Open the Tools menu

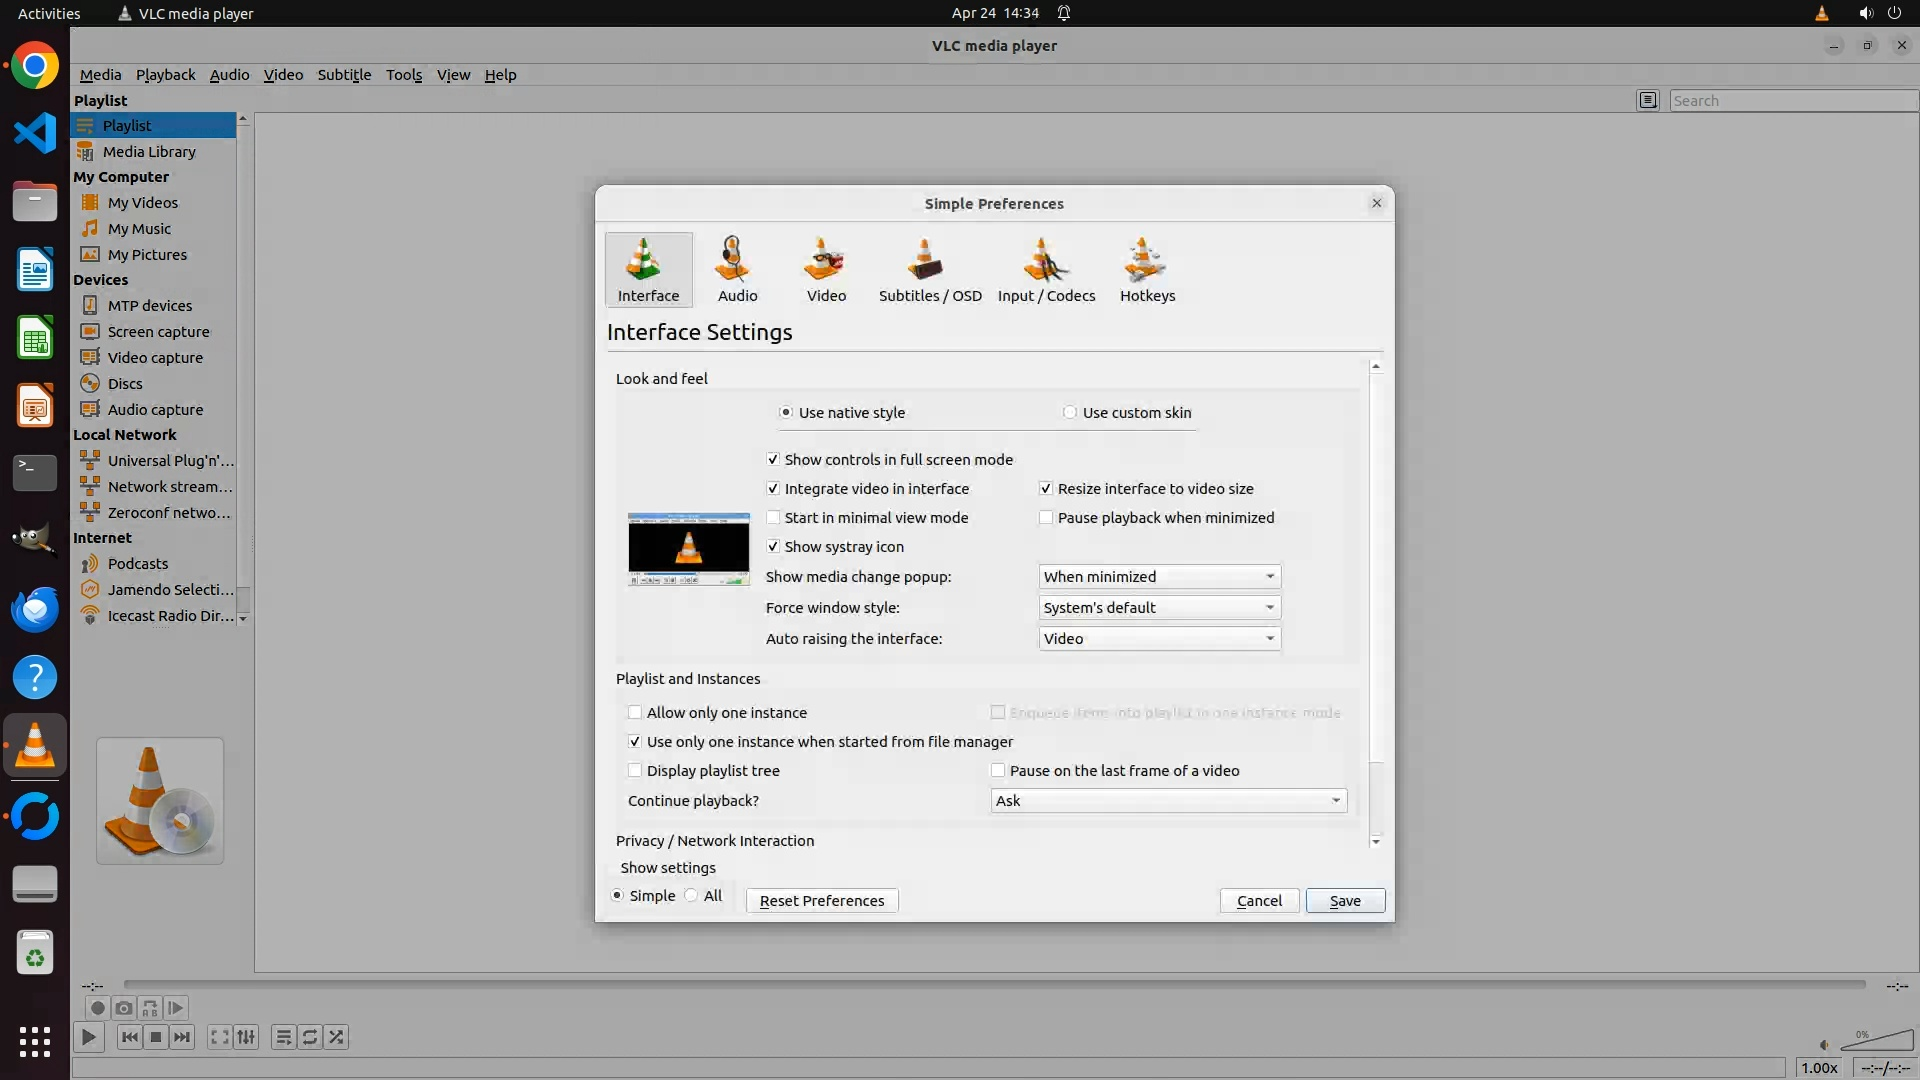click(404, 75)
